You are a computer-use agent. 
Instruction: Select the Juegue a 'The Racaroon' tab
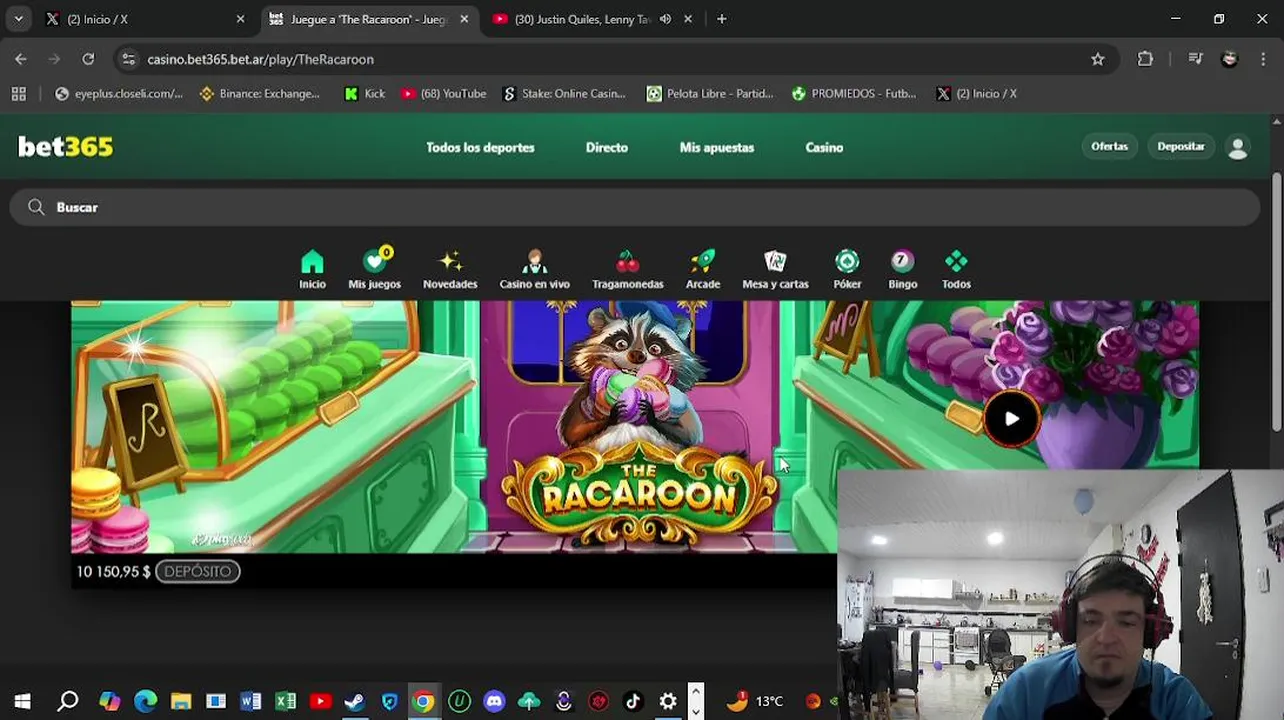[x=367, y=19]
